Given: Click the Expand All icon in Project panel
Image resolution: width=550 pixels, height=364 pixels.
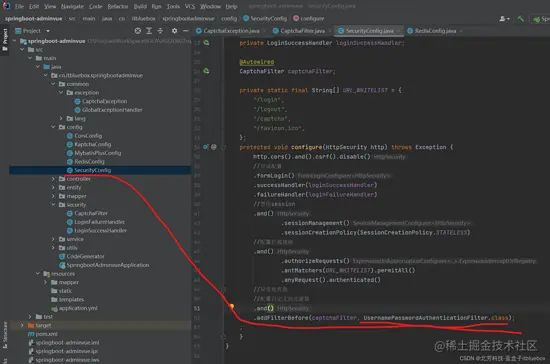Looking at the screenshot, I should click(x=149, y=31).
